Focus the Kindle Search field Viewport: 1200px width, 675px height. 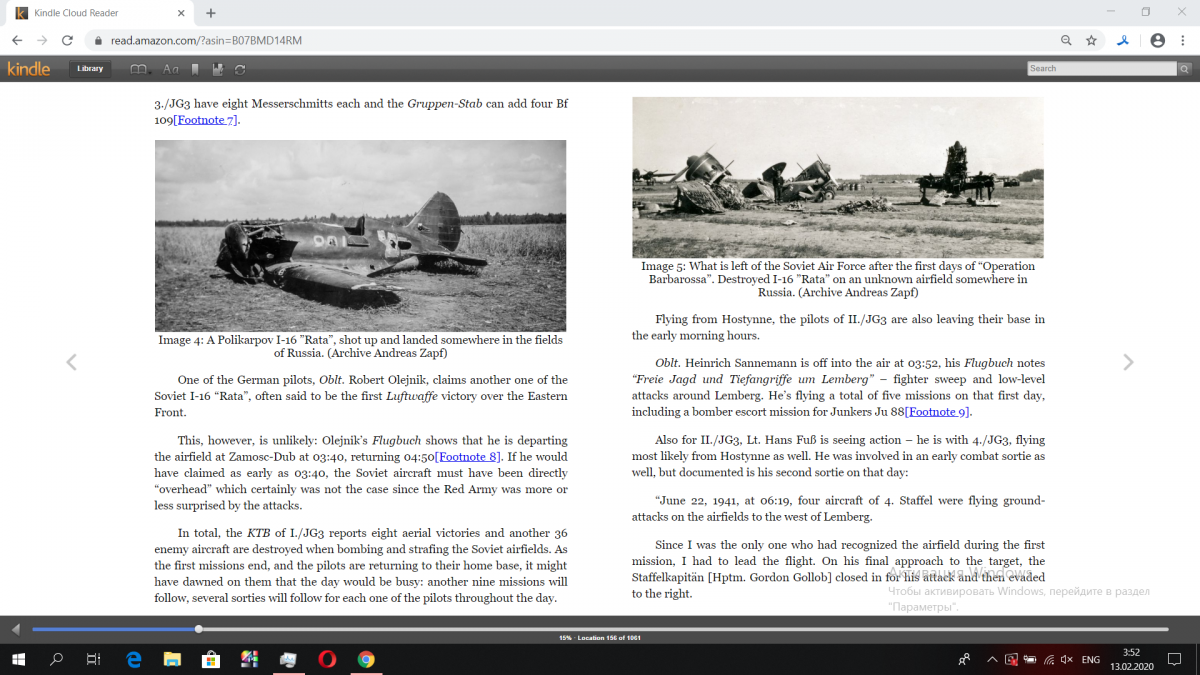tap(1102, 68)
